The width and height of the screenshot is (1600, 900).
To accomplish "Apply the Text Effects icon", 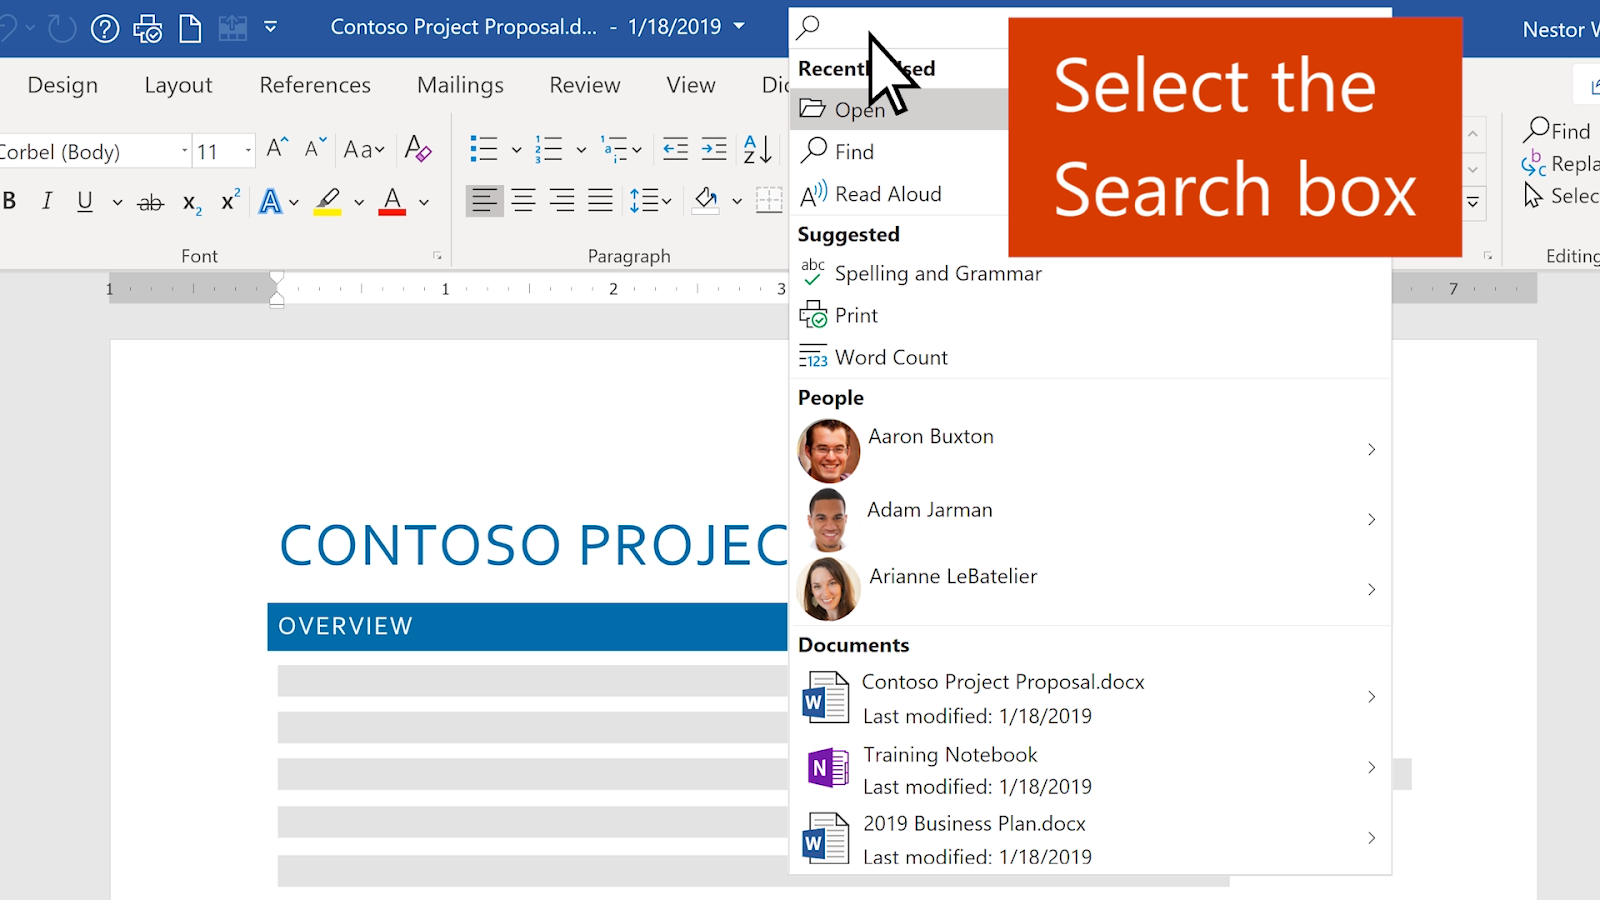I will 270,201.
